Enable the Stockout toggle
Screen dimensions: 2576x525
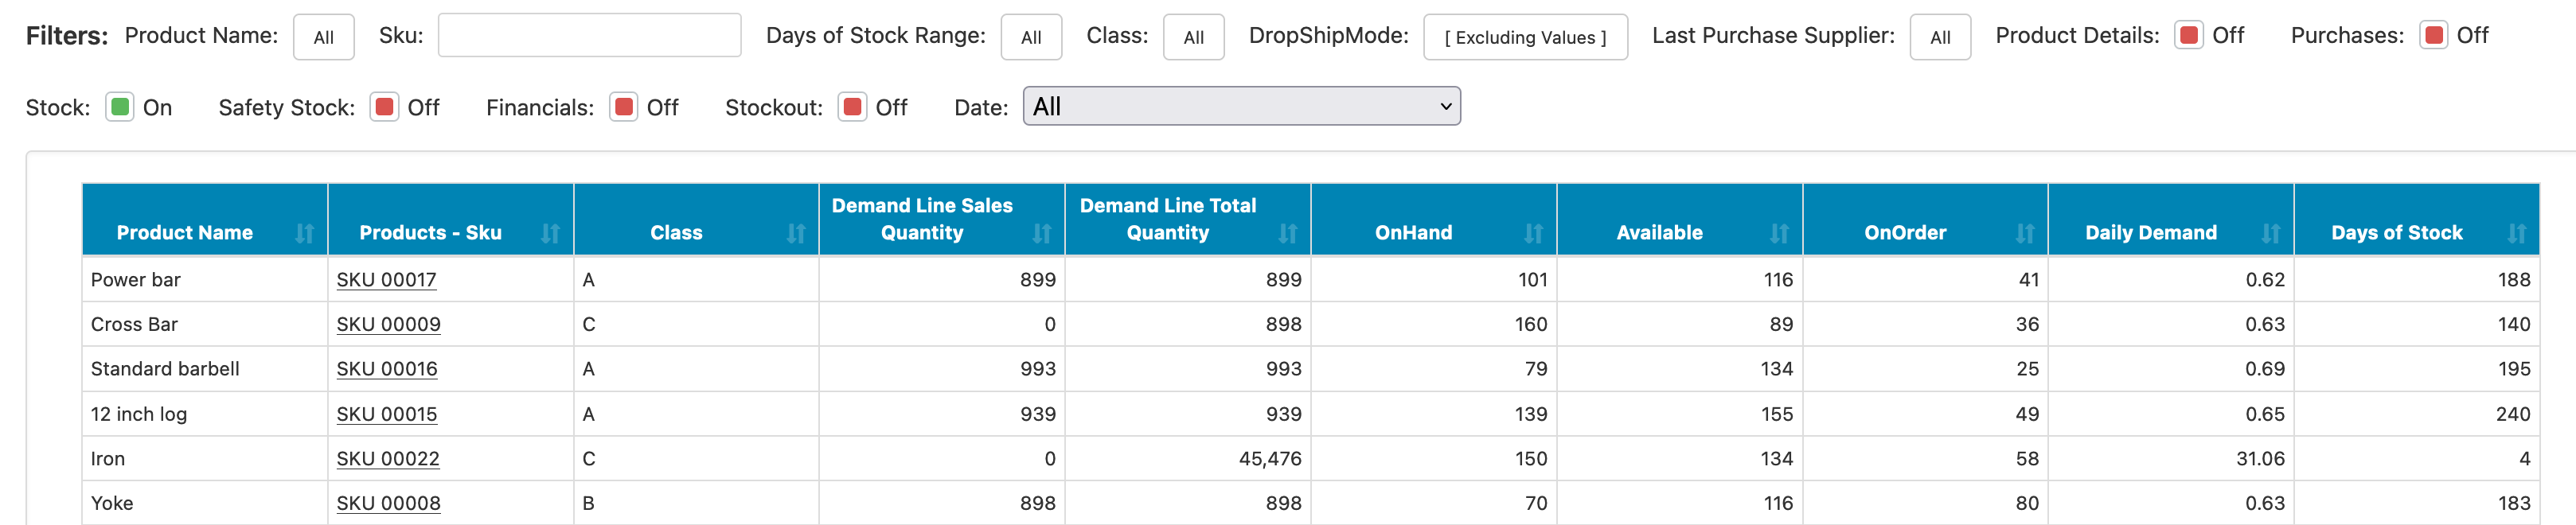pyautogui.click(x=853, y=107)
